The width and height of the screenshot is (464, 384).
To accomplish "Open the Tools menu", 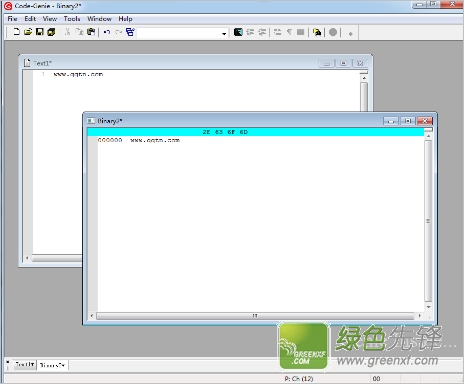I will click(72, 19).
